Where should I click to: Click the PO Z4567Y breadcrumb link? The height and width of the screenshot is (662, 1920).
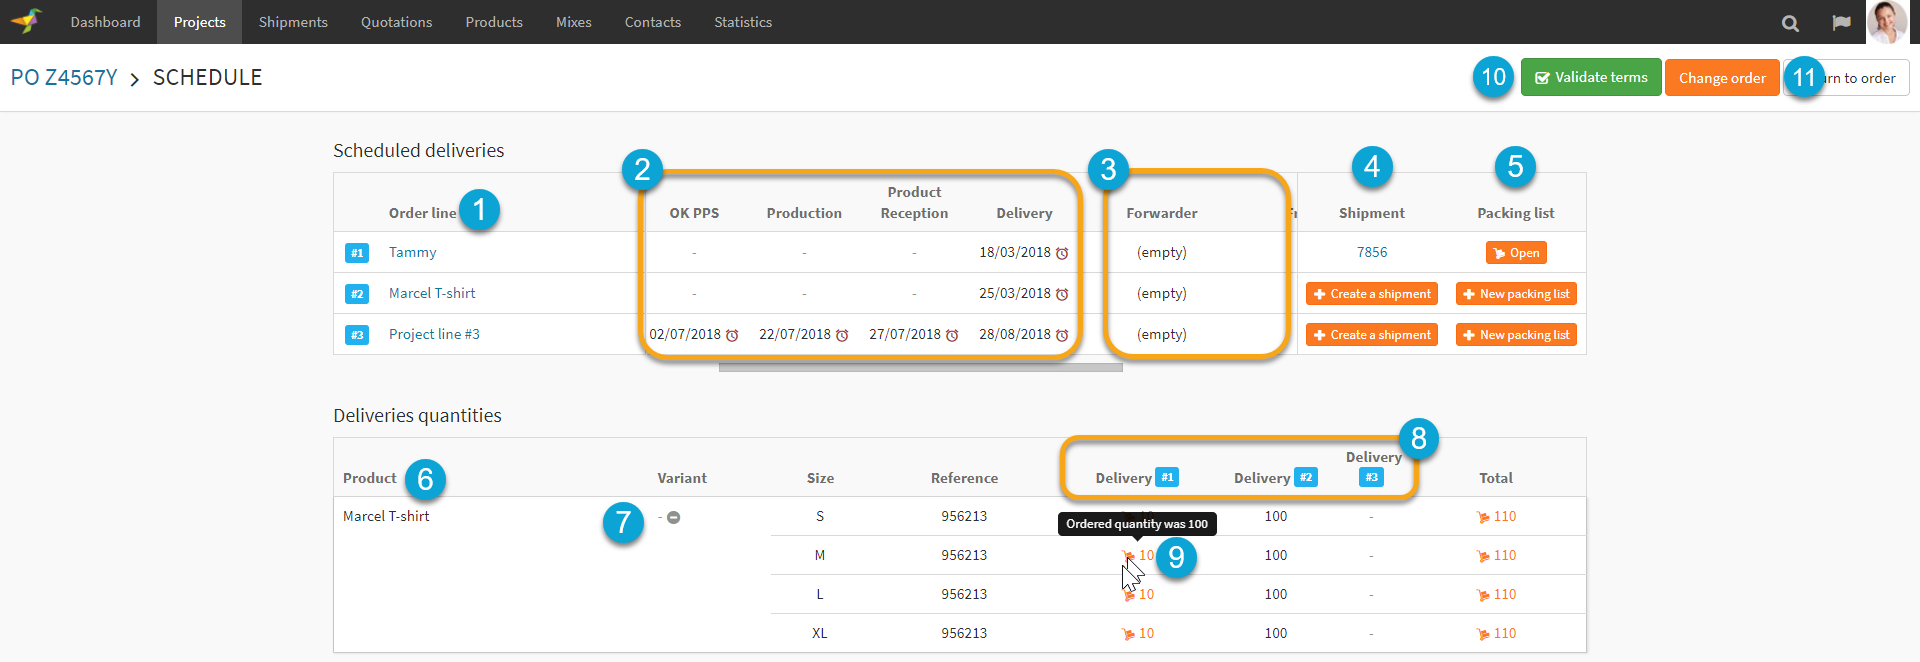point(64,78)
